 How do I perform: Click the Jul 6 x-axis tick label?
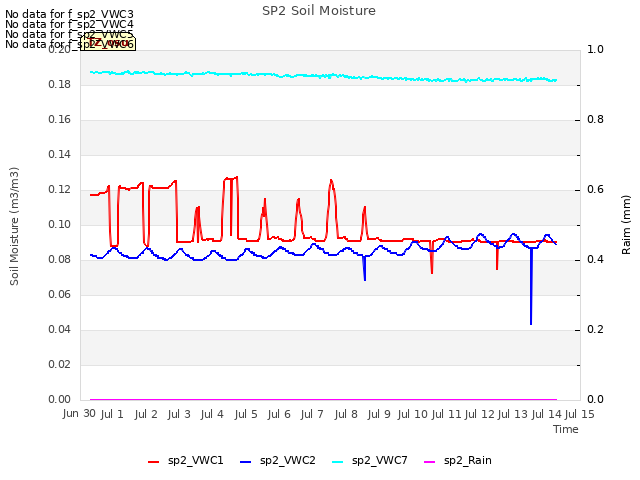coord(279,414)
